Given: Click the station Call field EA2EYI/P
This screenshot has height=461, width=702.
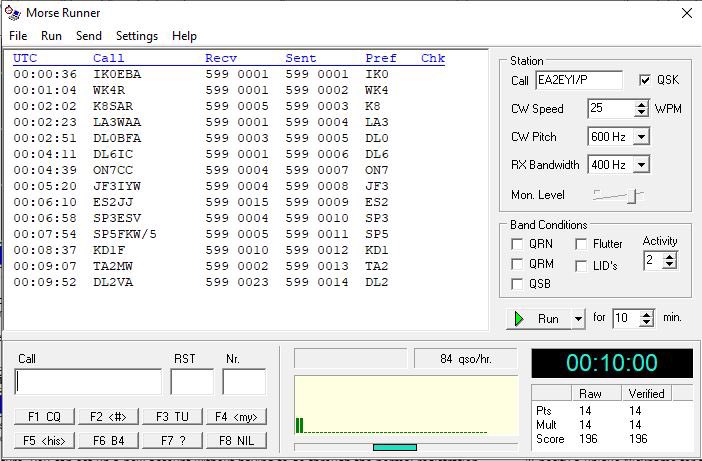Looking at the screenshot, I should click(578, 80).
